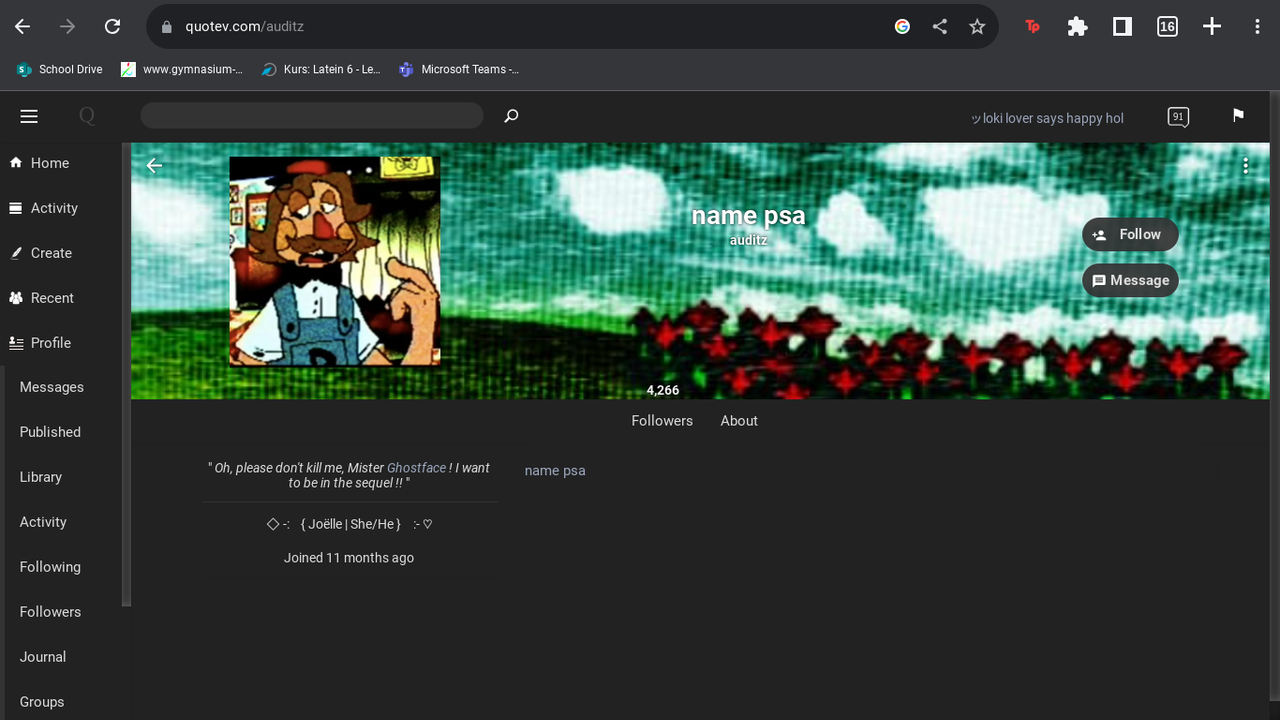Open the Ghostface link in quote

416,468
